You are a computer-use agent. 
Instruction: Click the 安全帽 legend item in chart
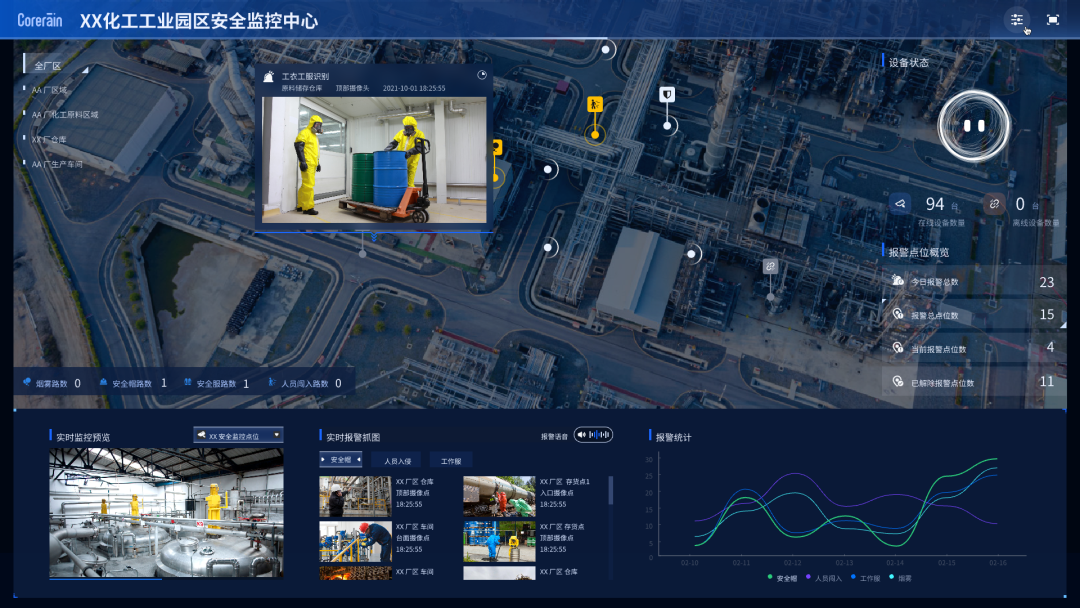click(x=783, y=578)
